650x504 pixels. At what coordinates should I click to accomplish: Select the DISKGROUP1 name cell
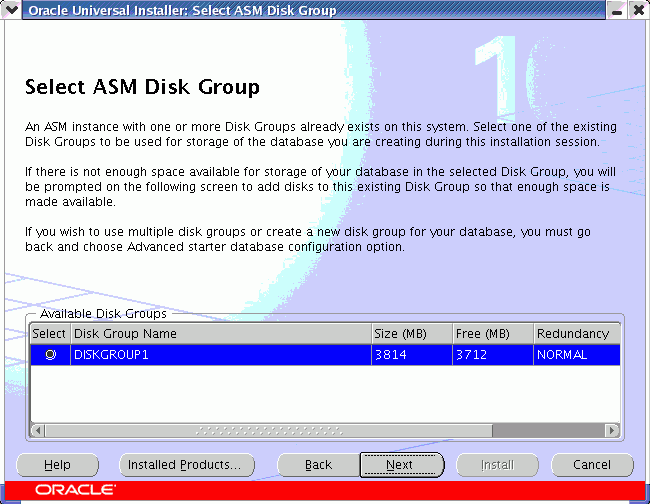click(220, 354)
